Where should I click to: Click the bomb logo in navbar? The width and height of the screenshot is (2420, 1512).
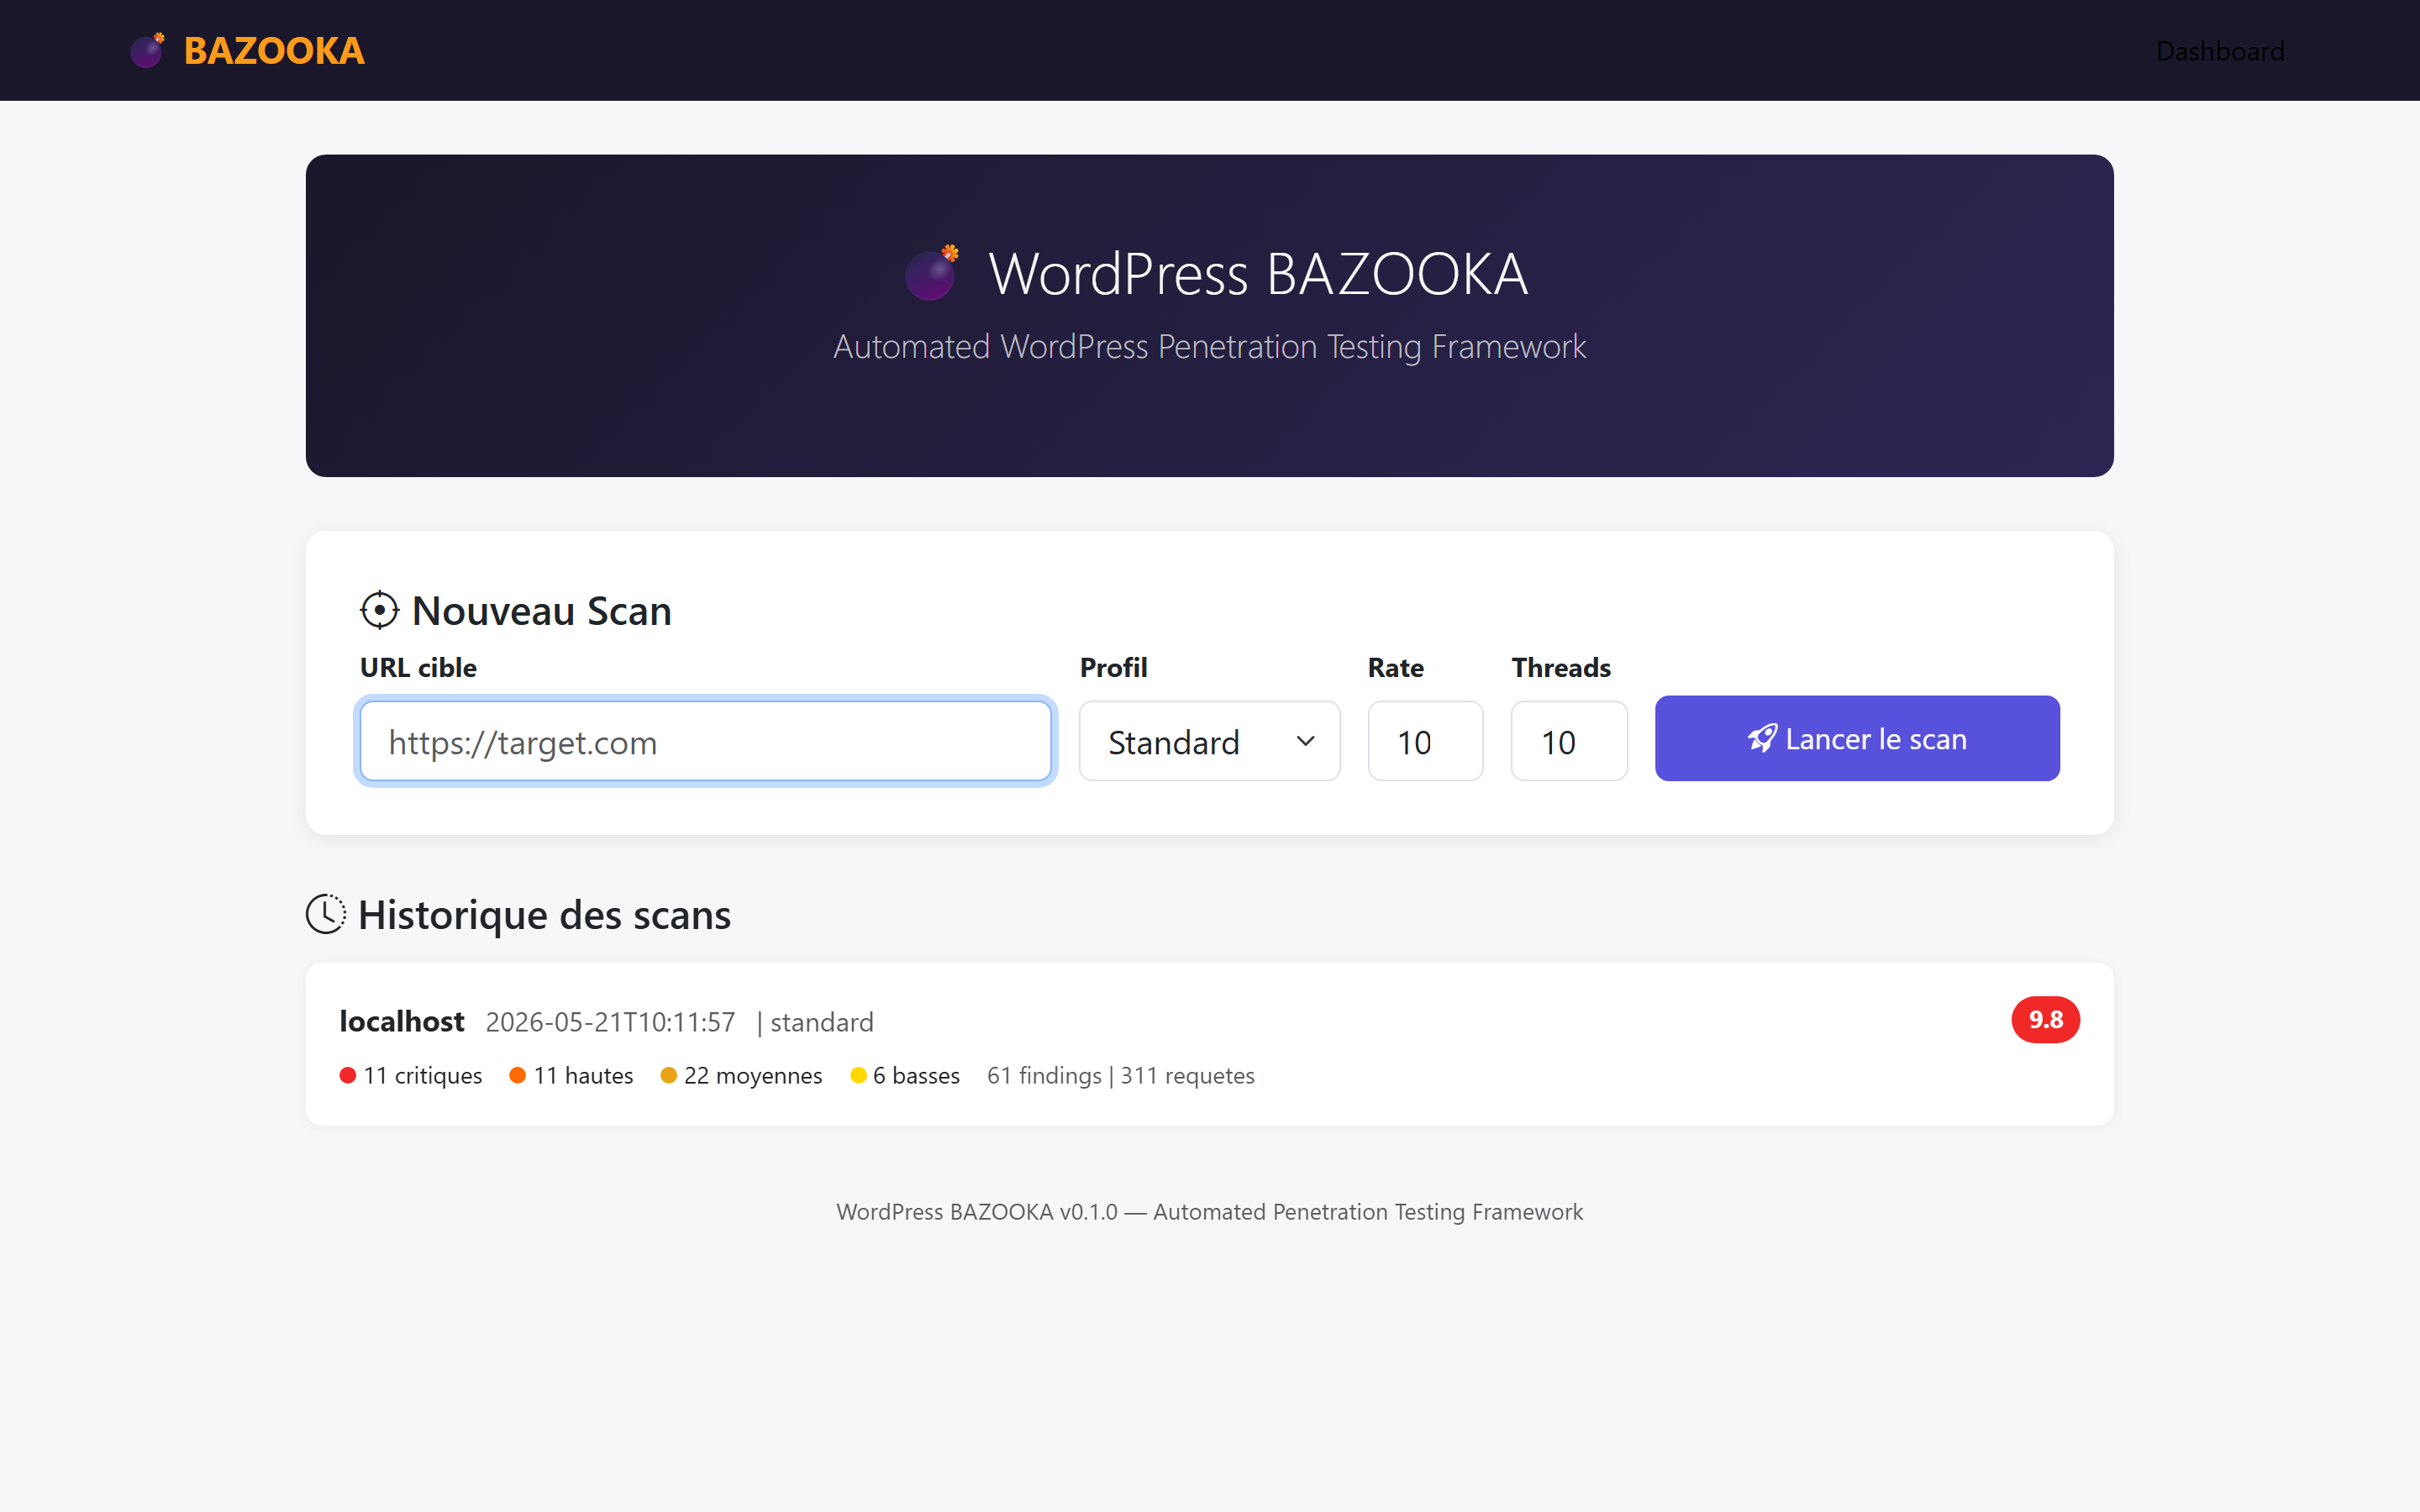click(x=148, y=50)
